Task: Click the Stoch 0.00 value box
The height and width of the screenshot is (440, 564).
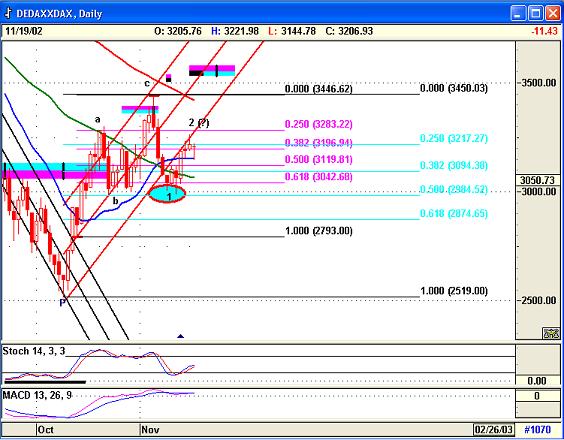Action: (538, 381)
